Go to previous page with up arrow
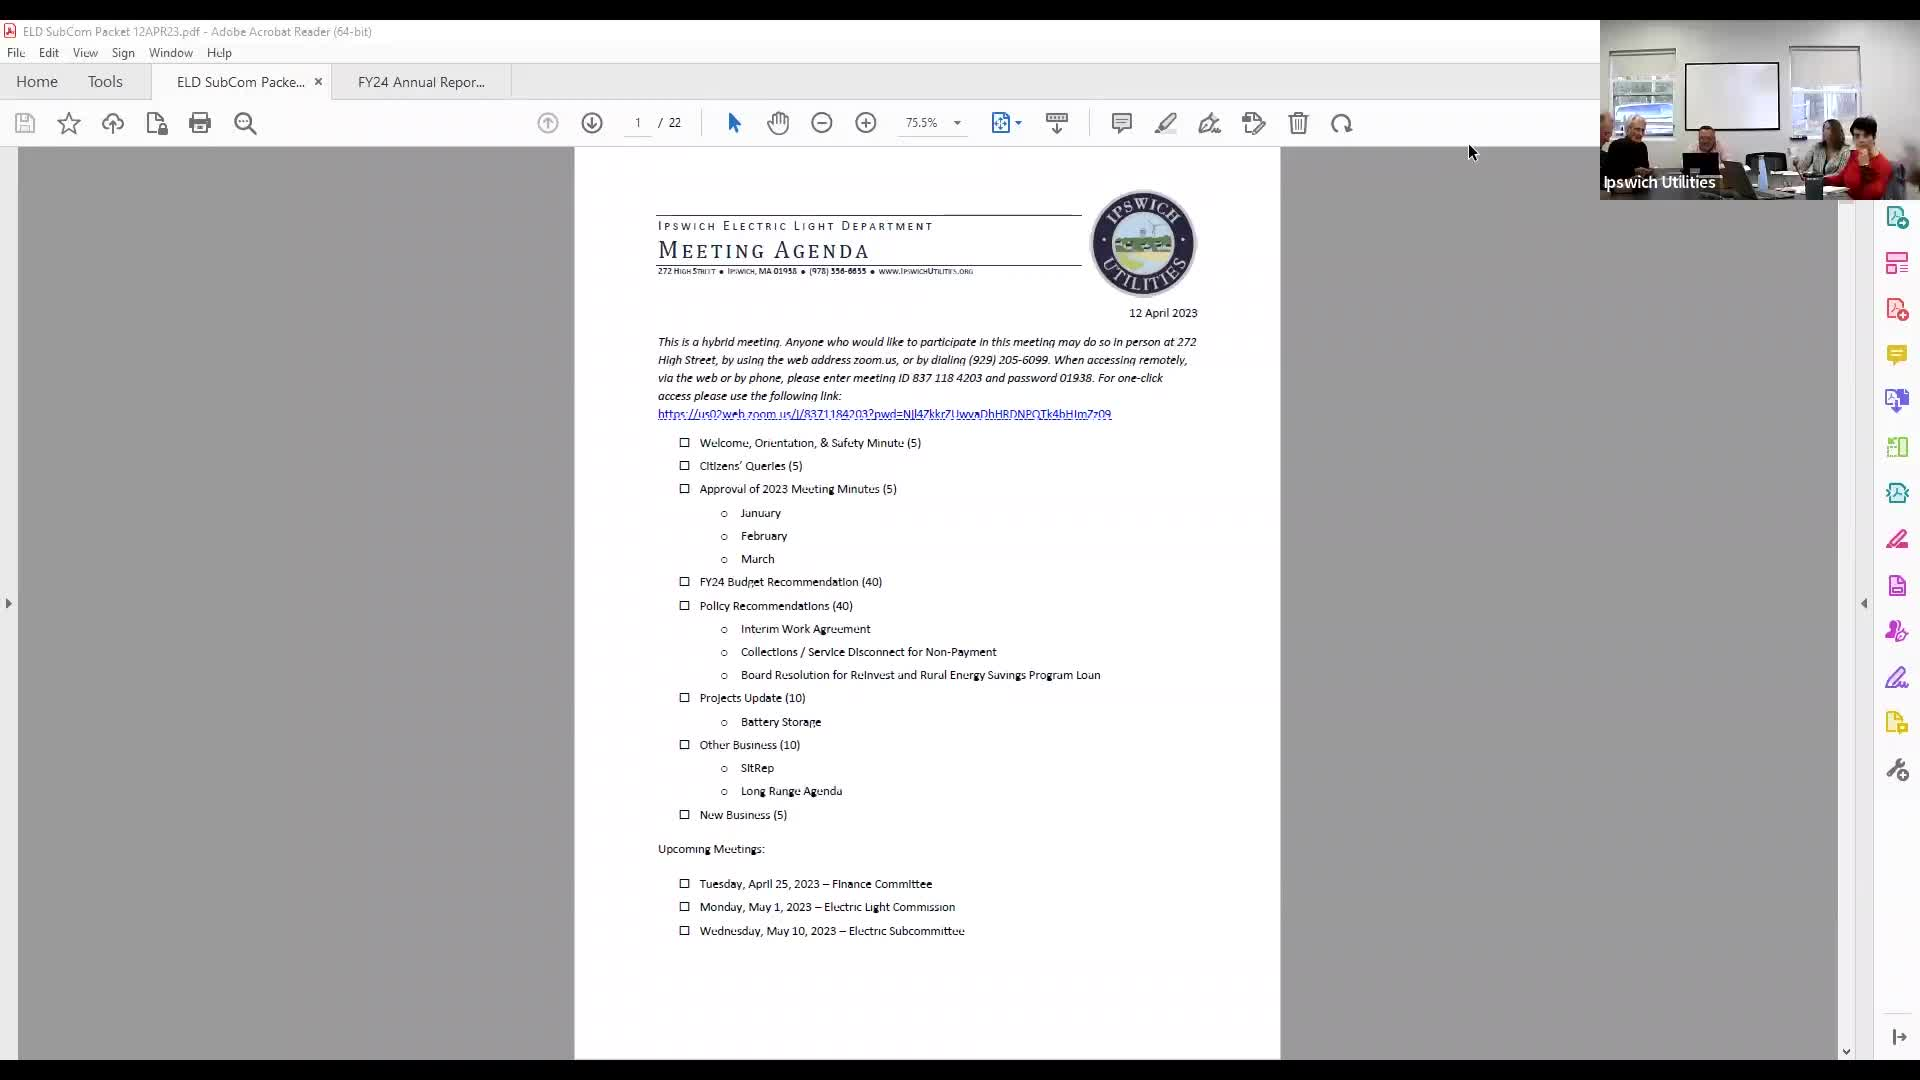This screenshot has height=1080, width=1920. [x=548, y=123]
